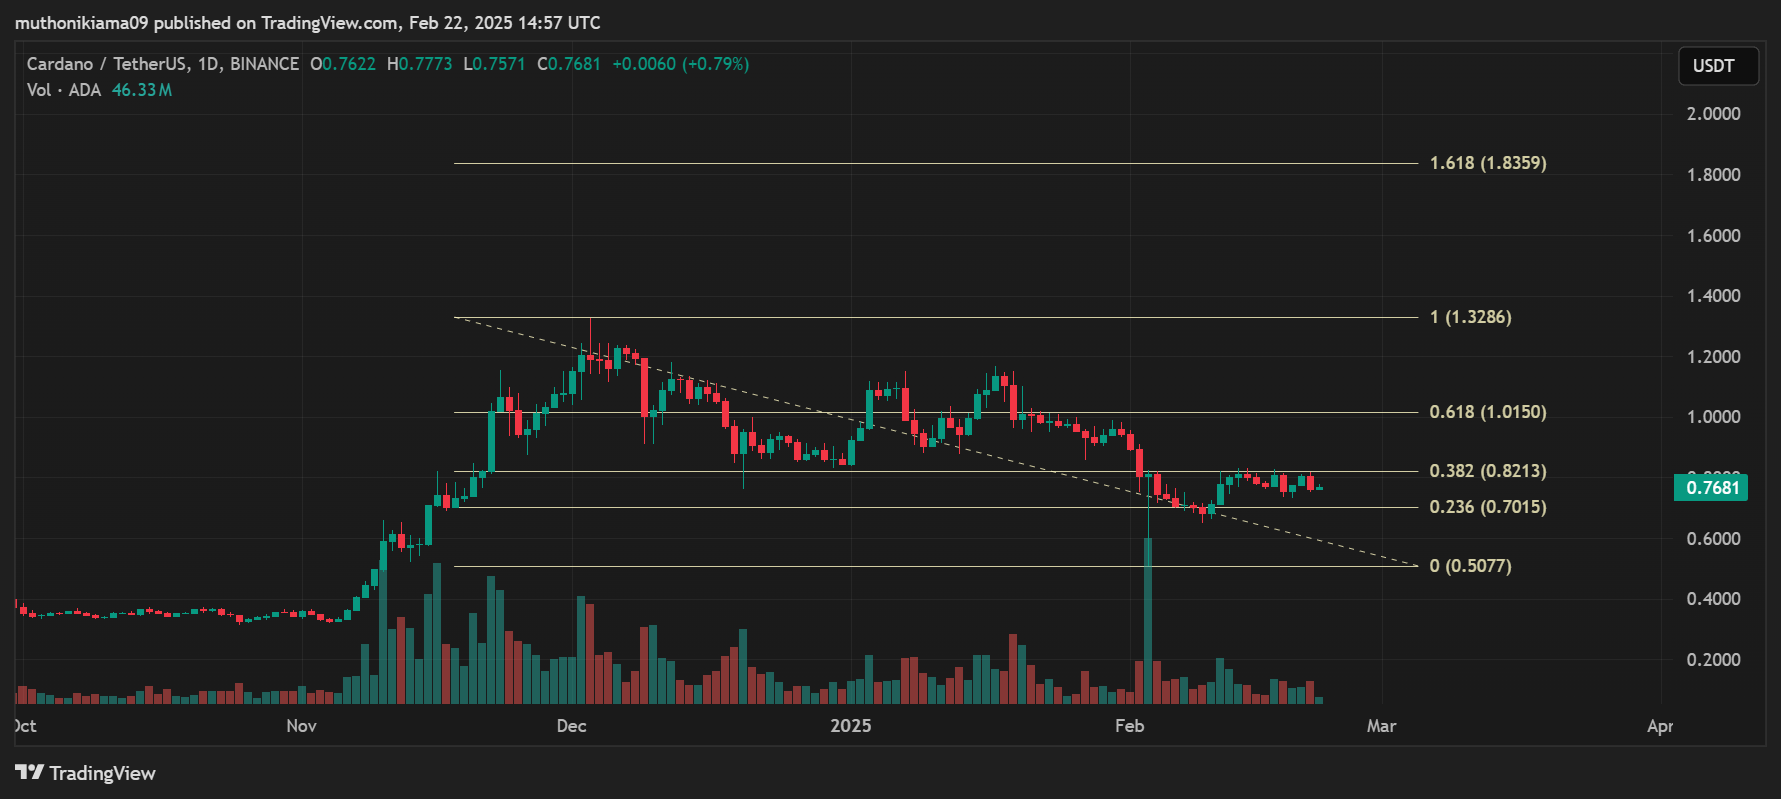
Task: Click the 0.6000 price axis label
Action: point(1714,539)
